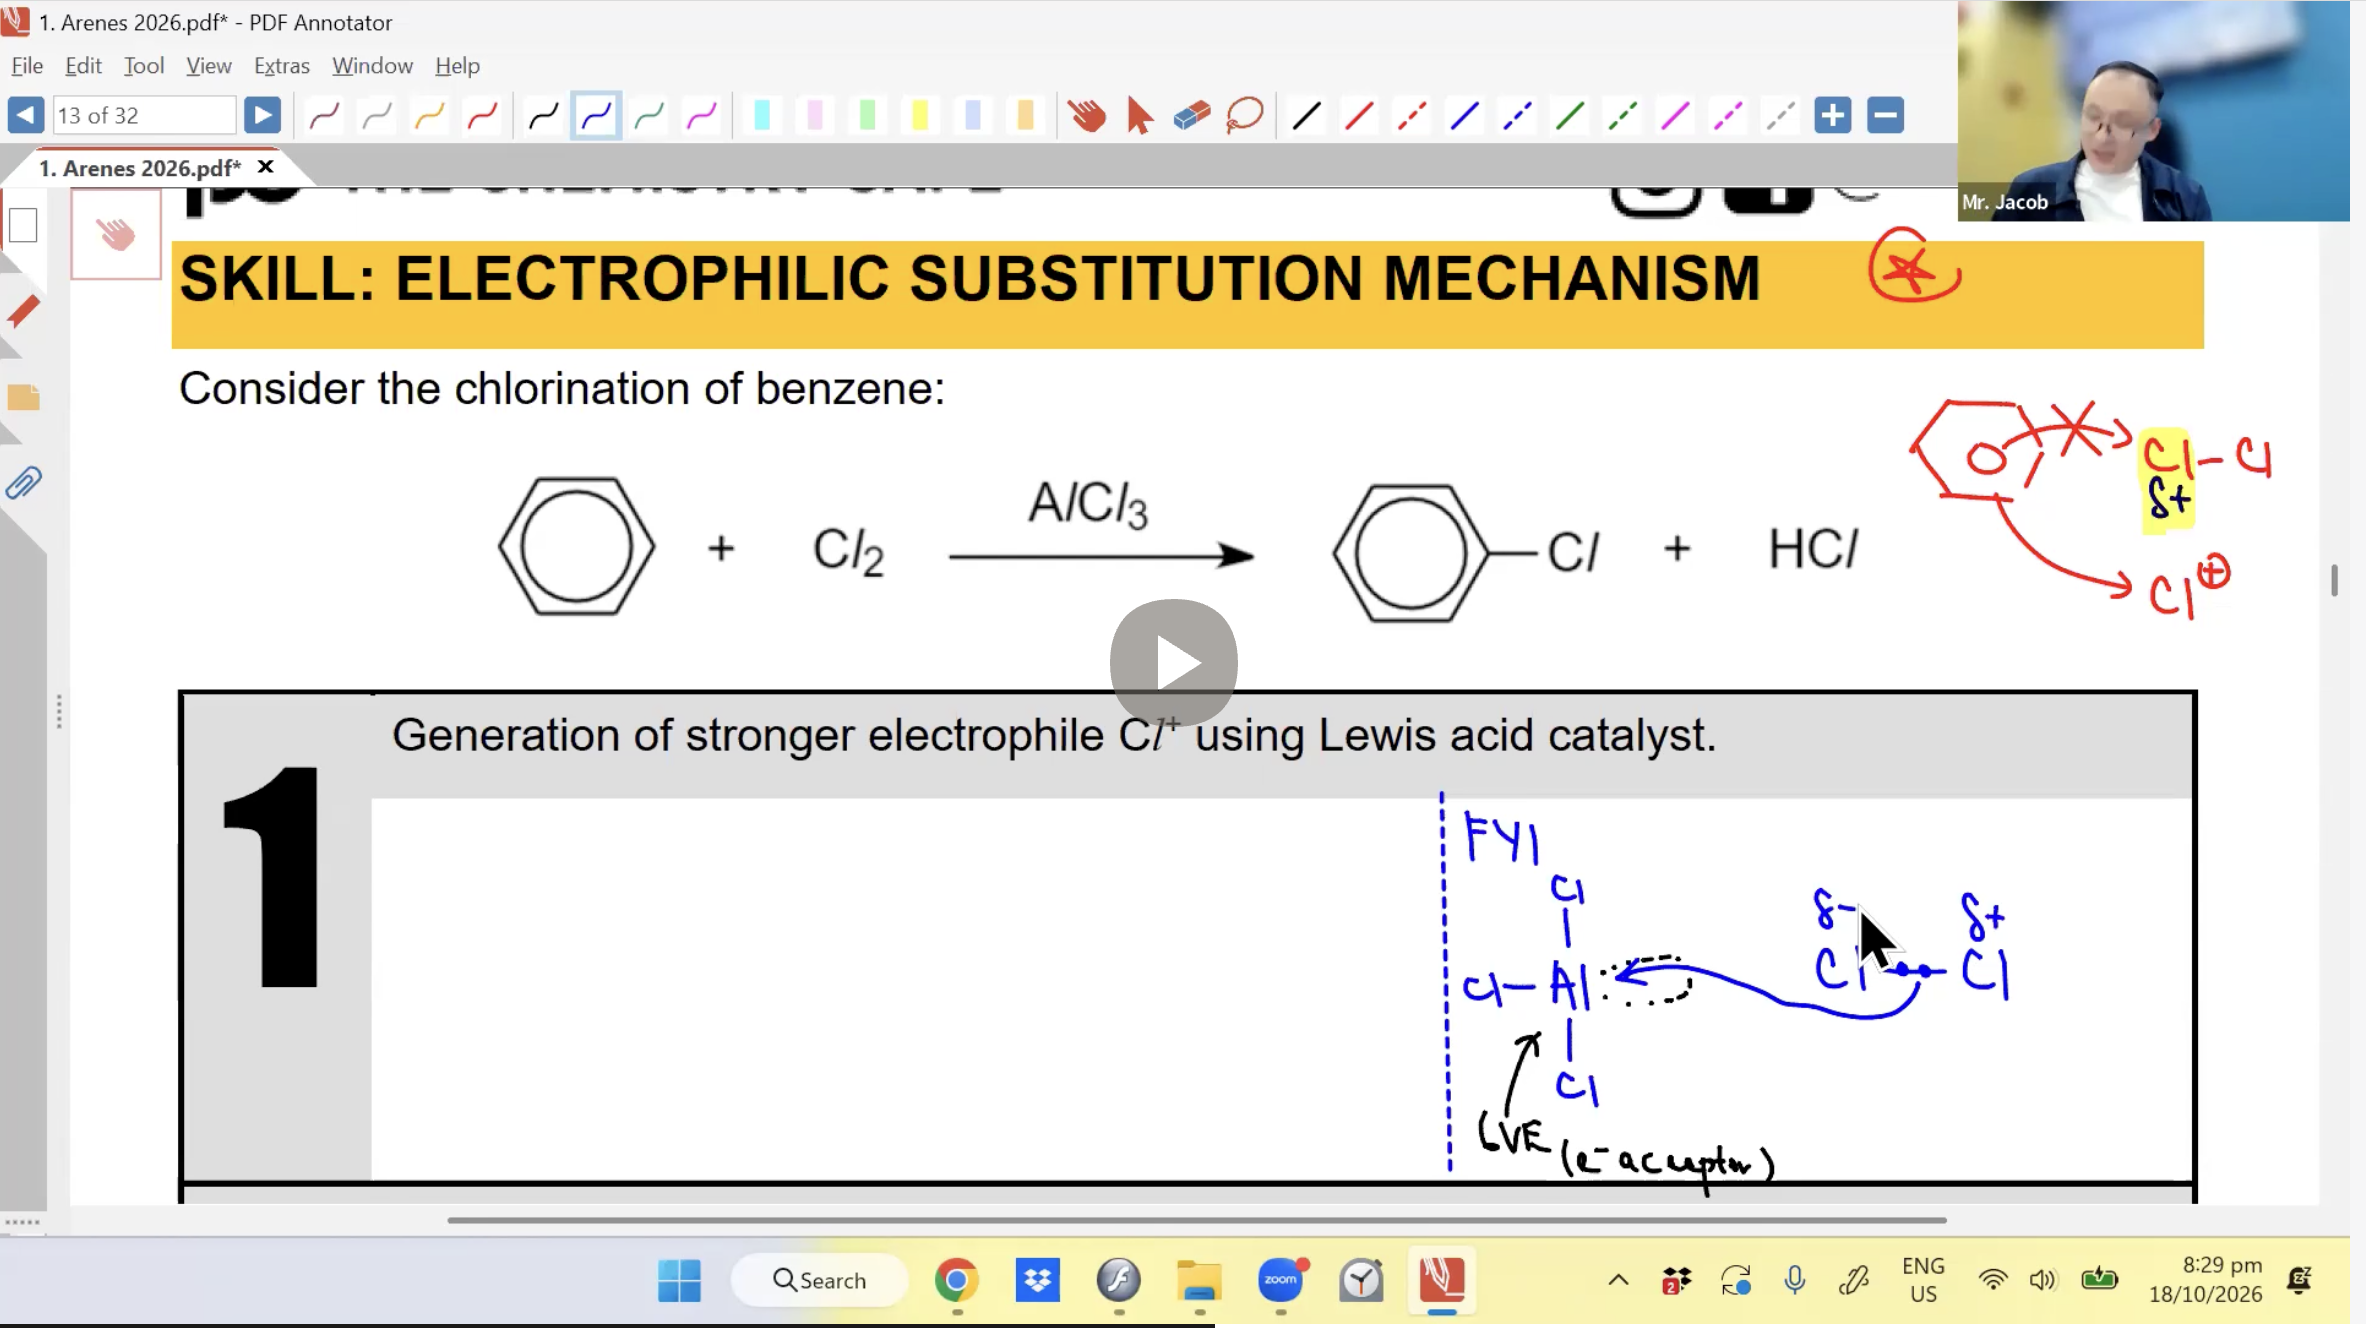Add tool with plus button
This screenshot has height=1328, width=2366.
click(x=1833, y=116)
